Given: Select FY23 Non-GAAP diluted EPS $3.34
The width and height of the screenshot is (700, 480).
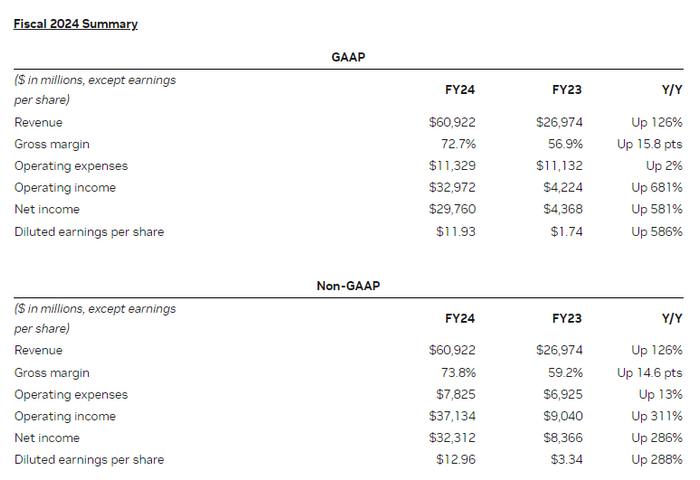Looking at the screenshot, I should [x=565, y=460].
